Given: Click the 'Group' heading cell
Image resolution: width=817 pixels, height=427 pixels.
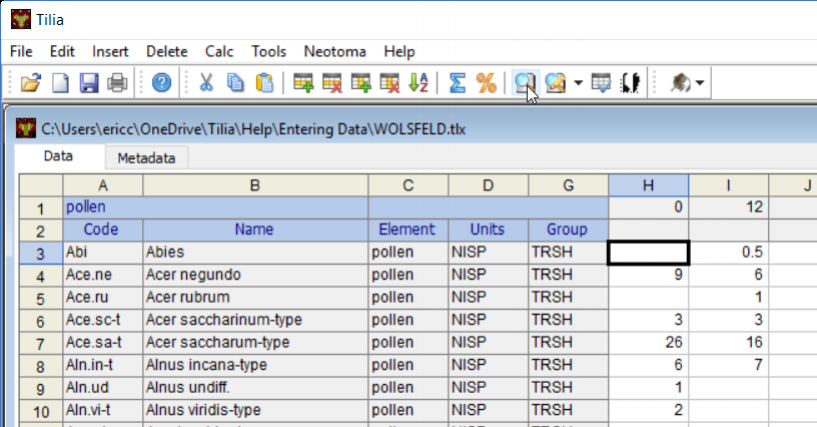Looking at the screenshot, I should click(x=568, y=230).
